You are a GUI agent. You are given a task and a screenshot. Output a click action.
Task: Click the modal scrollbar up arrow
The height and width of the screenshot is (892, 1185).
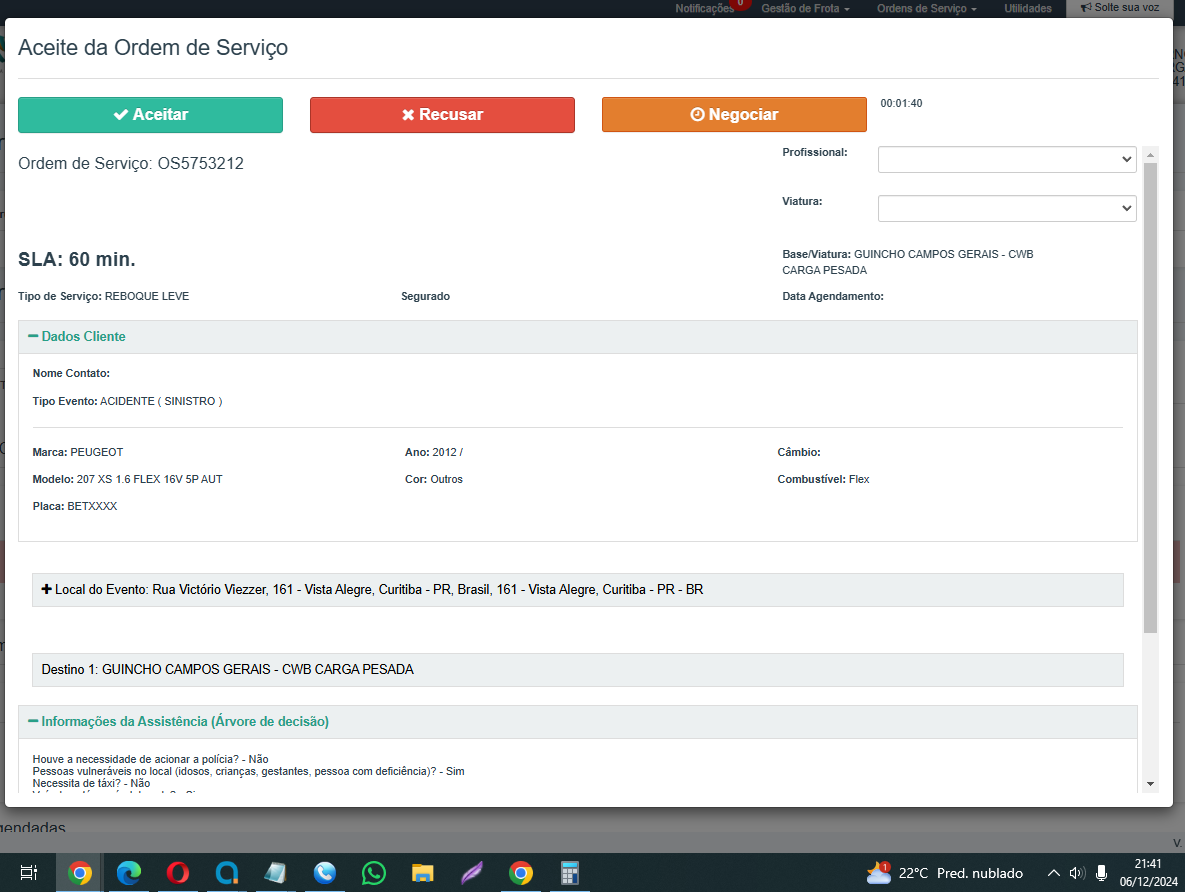[x=1150, y=155]
